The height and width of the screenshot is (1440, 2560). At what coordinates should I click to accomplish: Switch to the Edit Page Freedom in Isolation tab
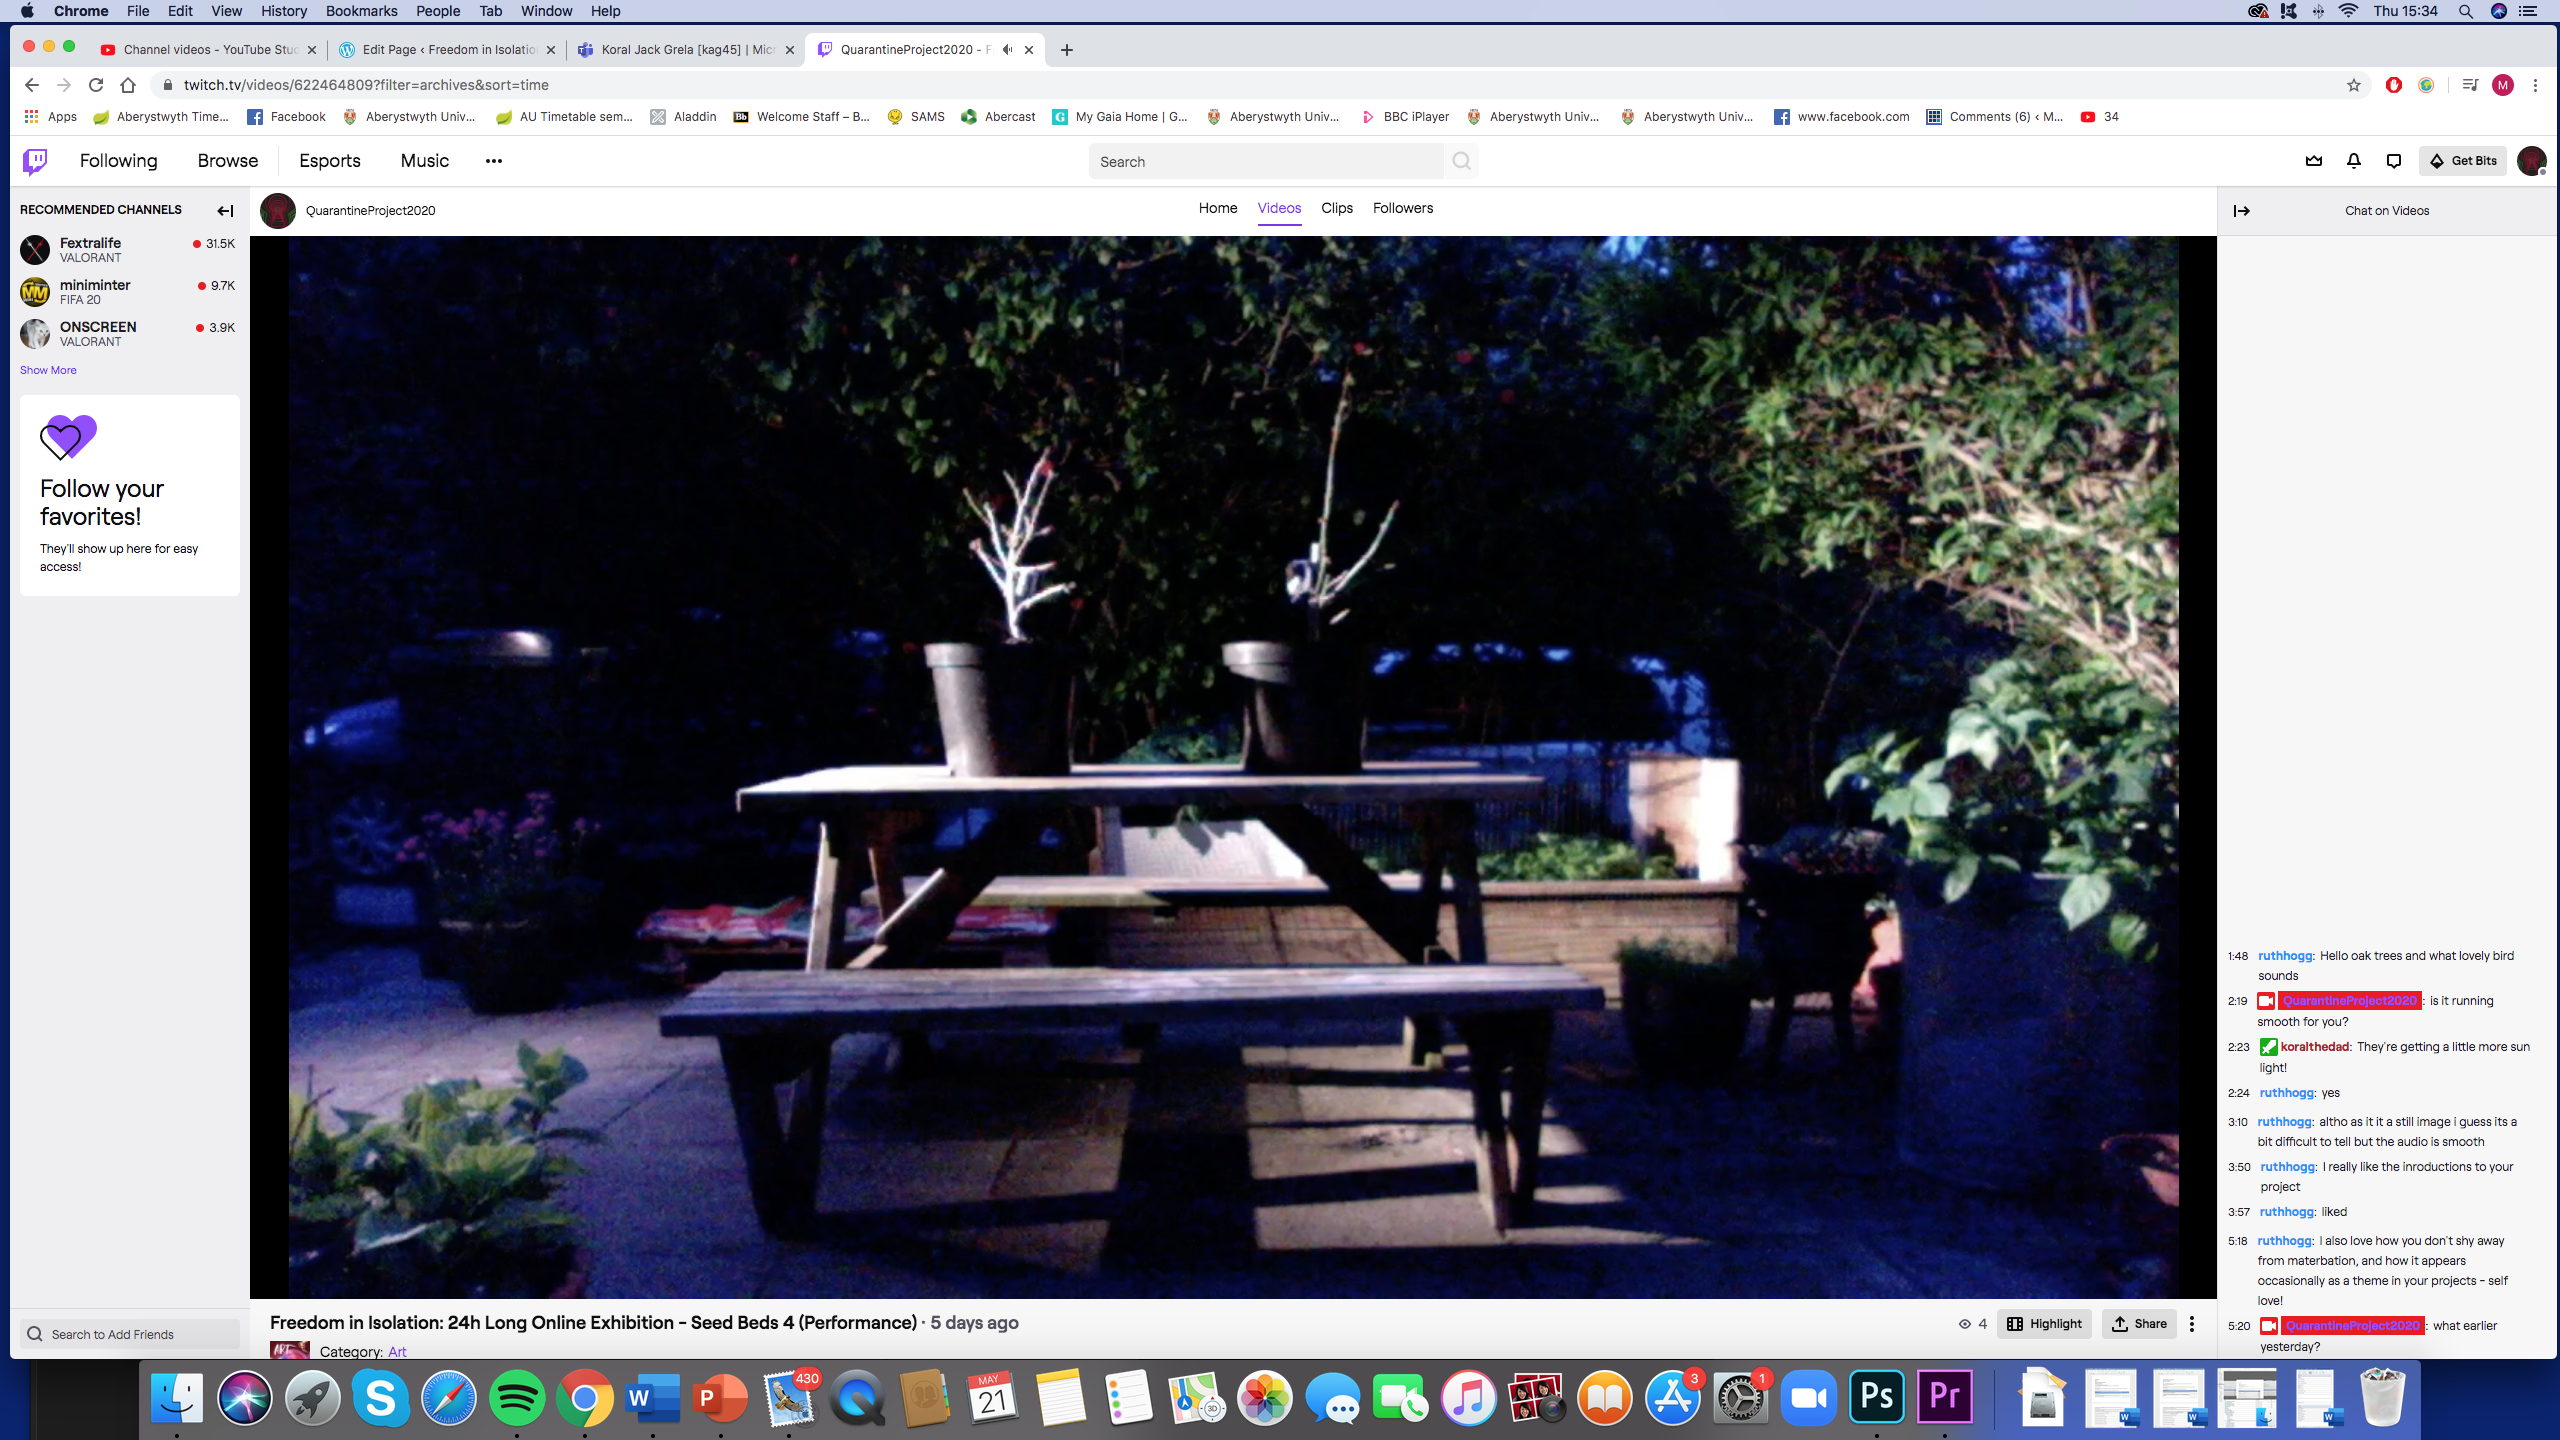447,50
